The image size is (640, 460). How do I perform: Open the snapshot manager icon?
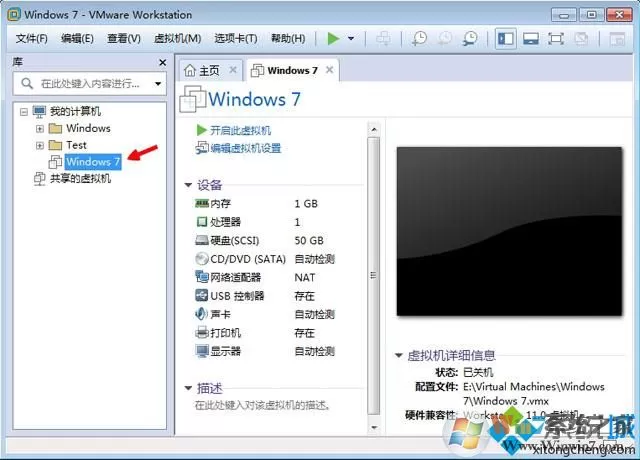tap(470, 39)
